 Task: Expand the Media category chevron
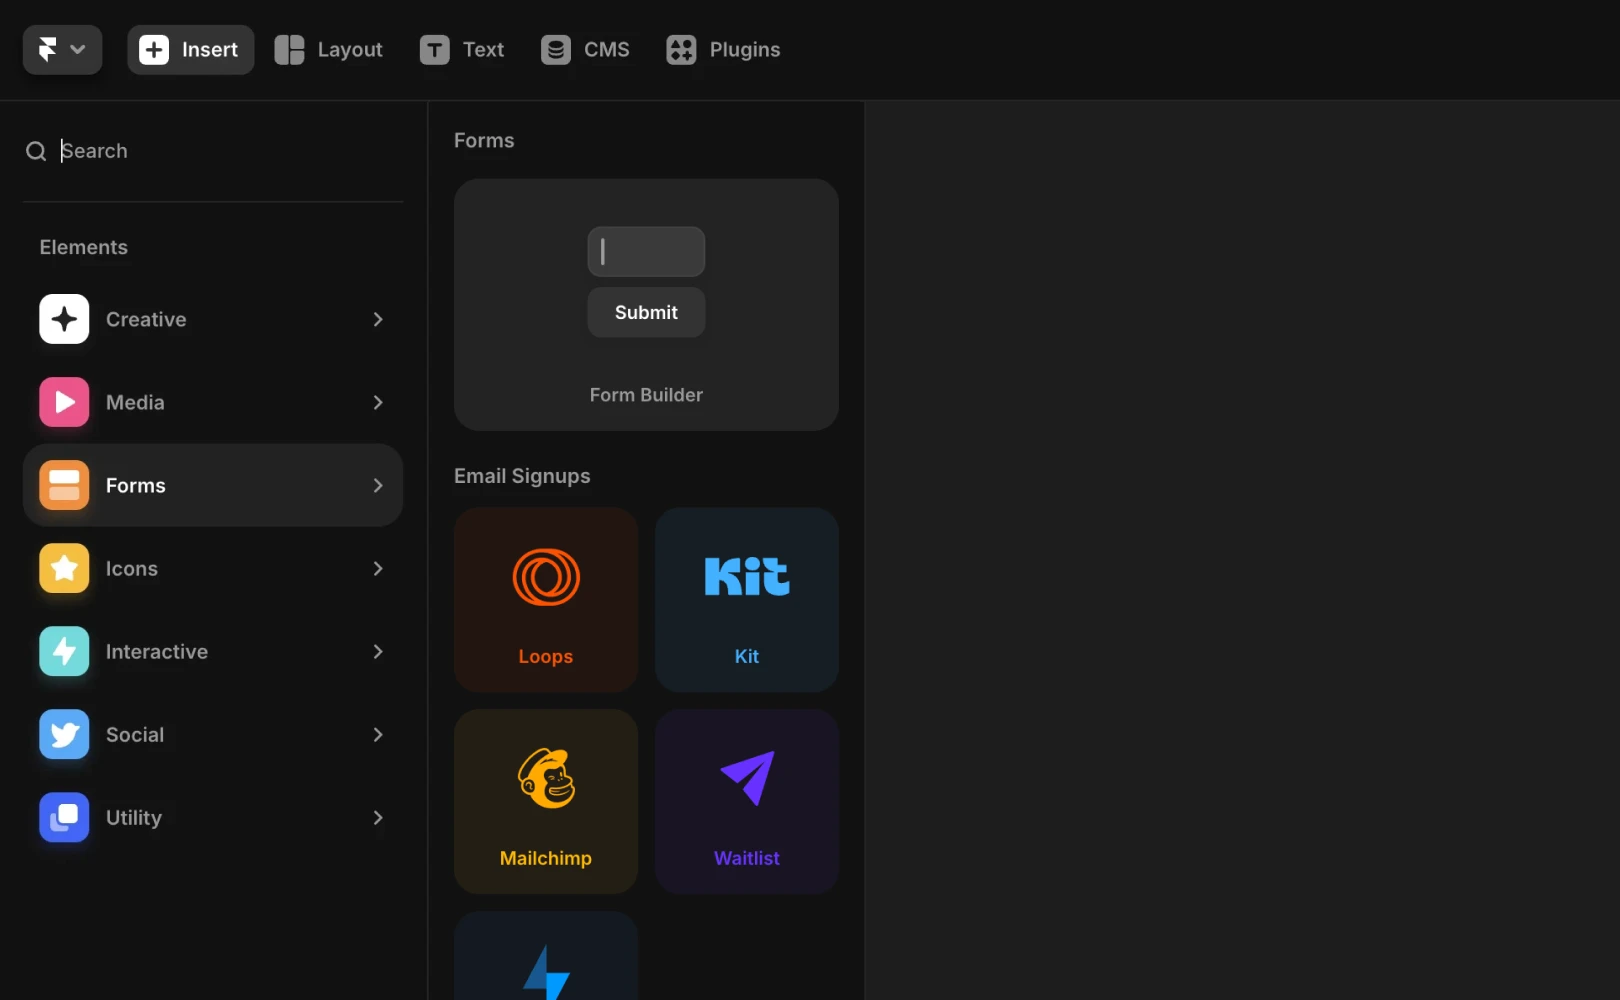click(378, 402)
